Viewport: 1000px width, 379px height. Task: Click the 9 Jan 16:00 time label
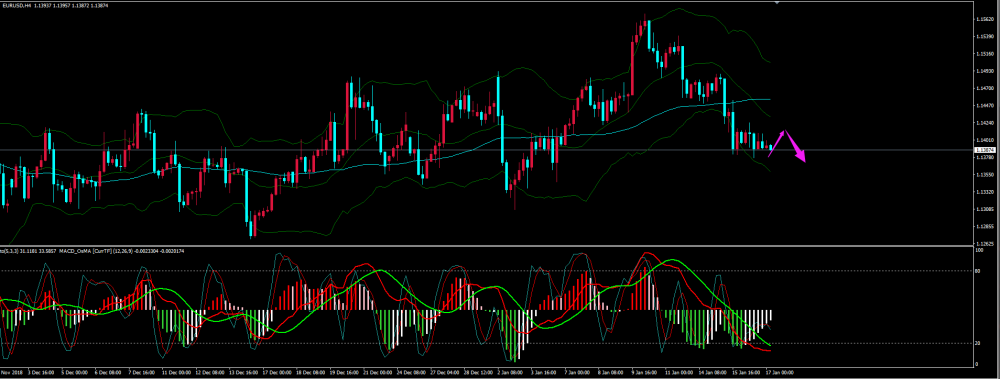tap(646, 371)
